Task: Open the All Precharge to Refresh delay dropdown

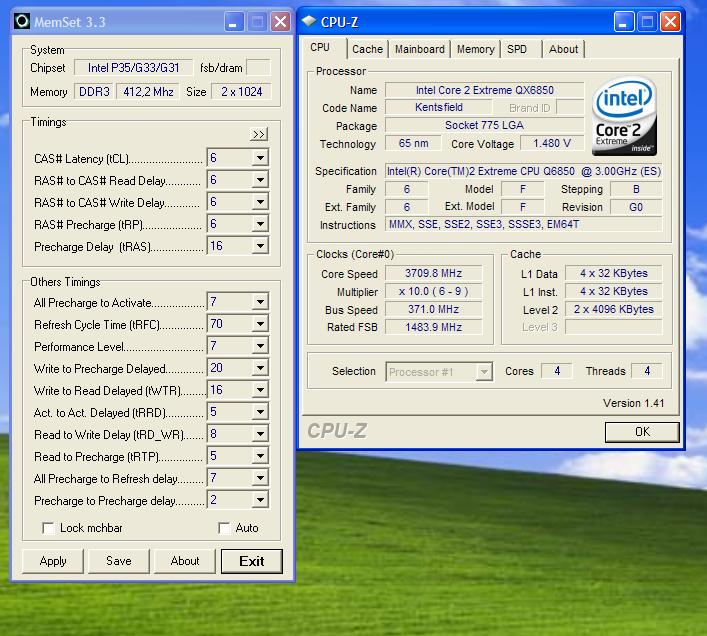Action: click(x=260, y=478)
